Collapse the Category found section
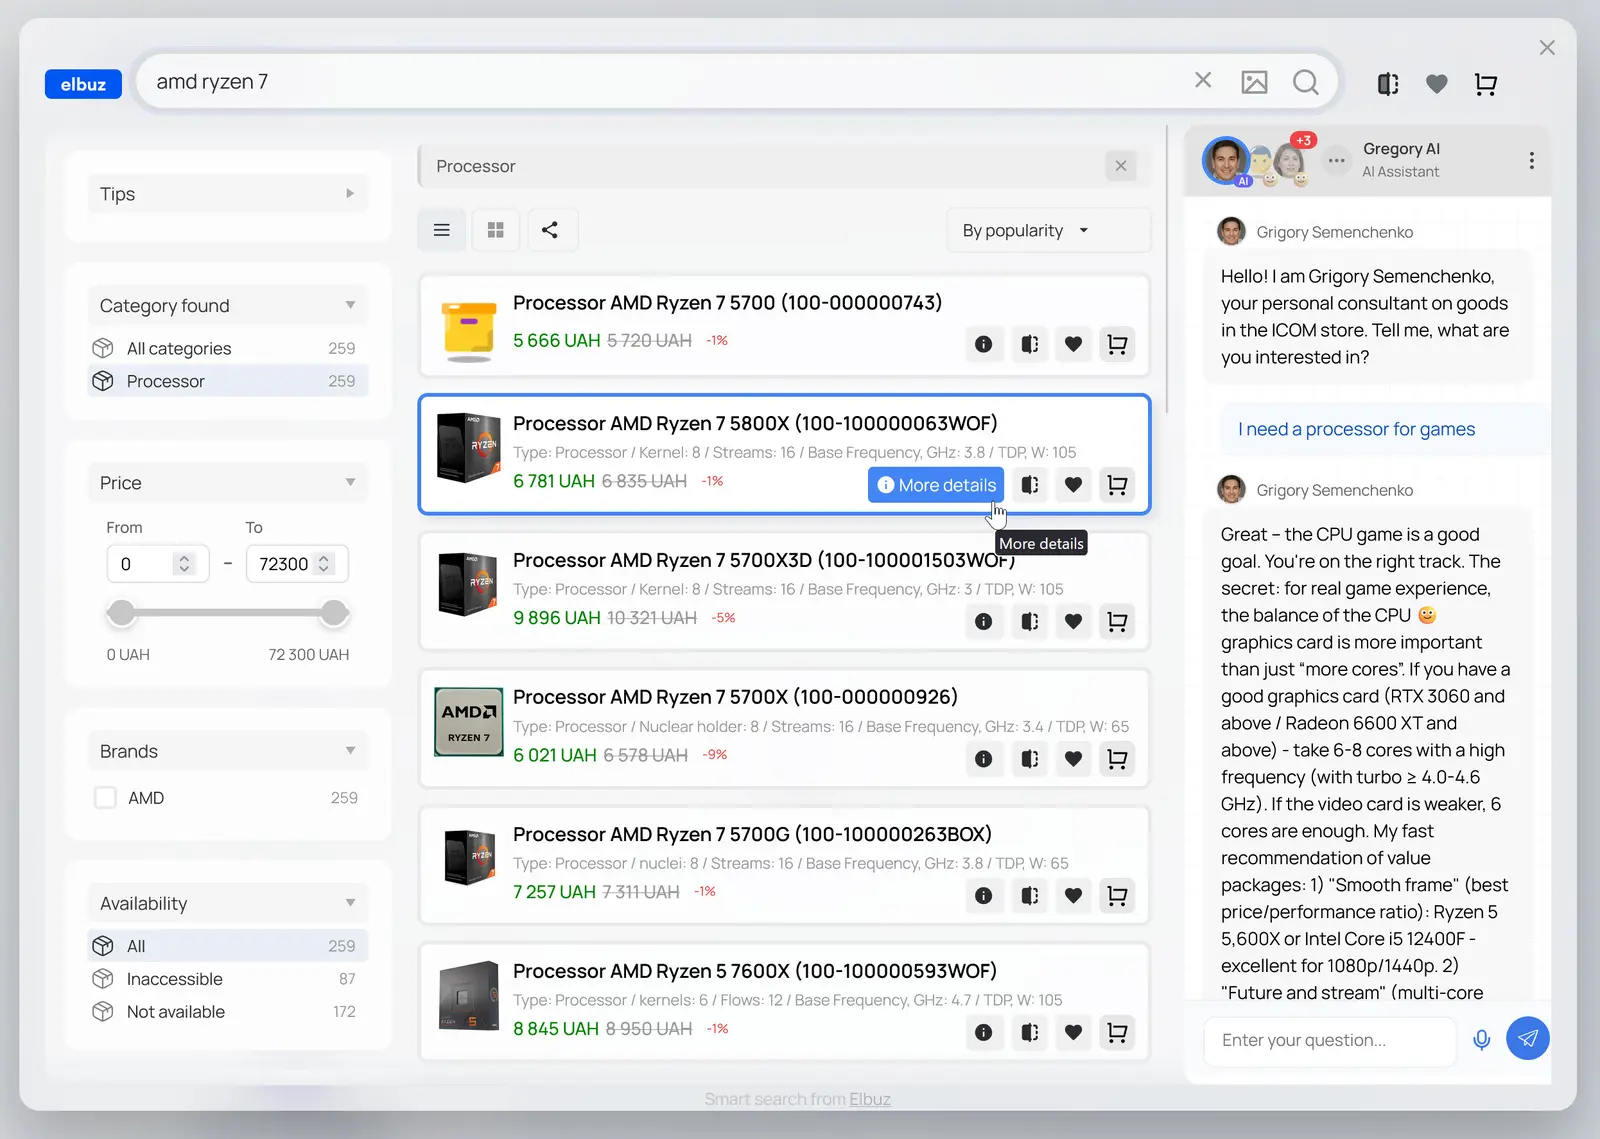Screen dimensions: 1600x1139 (x=228, y=305)
